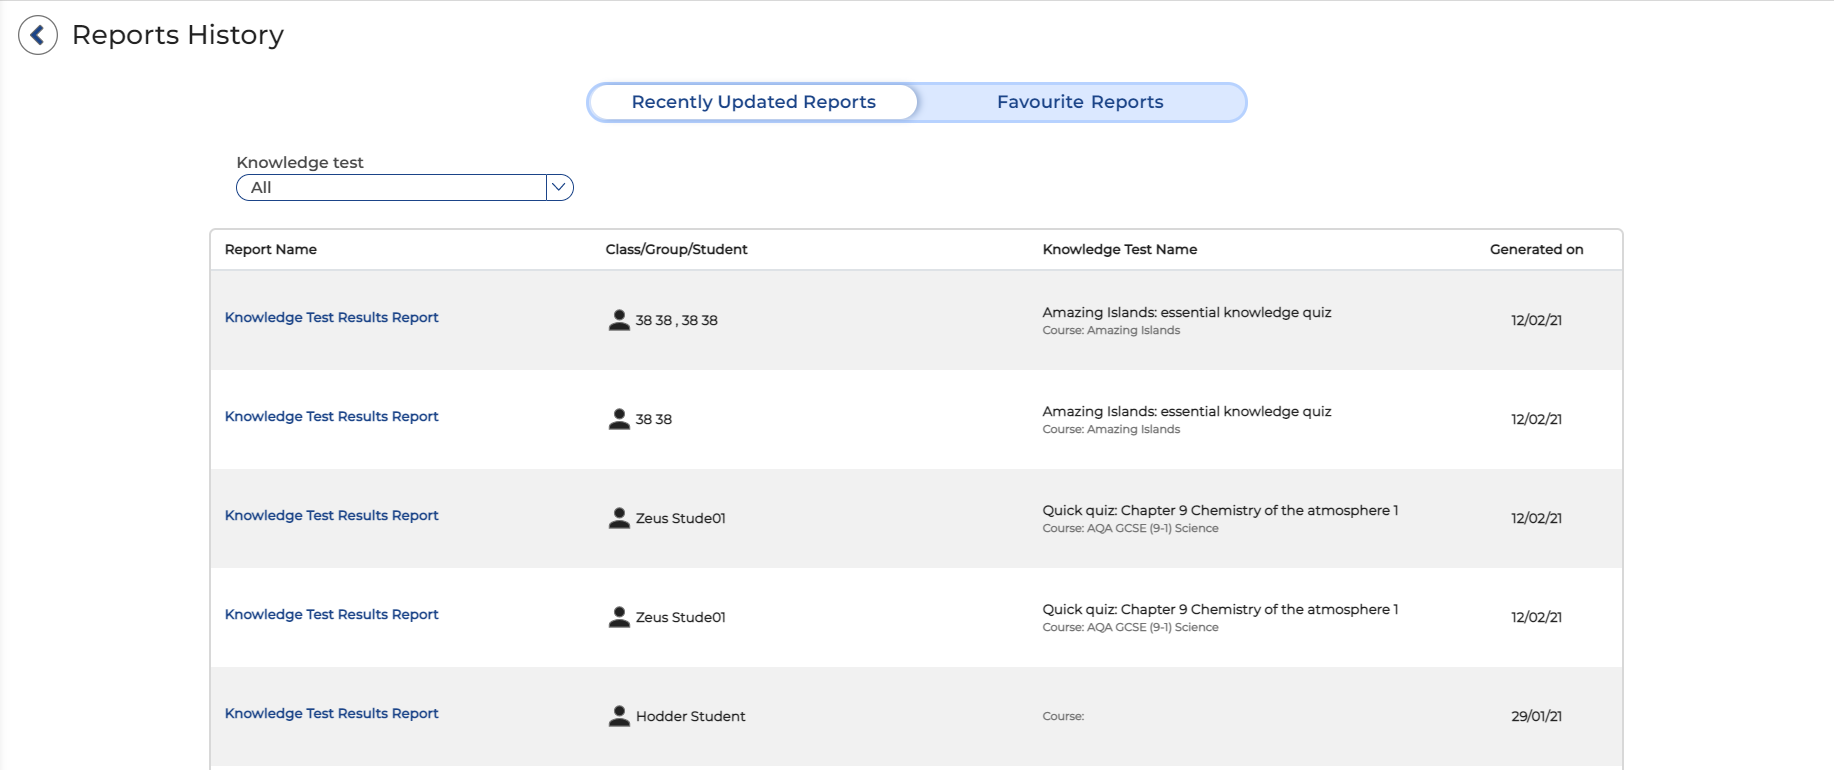This screenshot has width=1834, height=770.
Task: Click the Generated on column header
Action: (x=1536, y=249)
